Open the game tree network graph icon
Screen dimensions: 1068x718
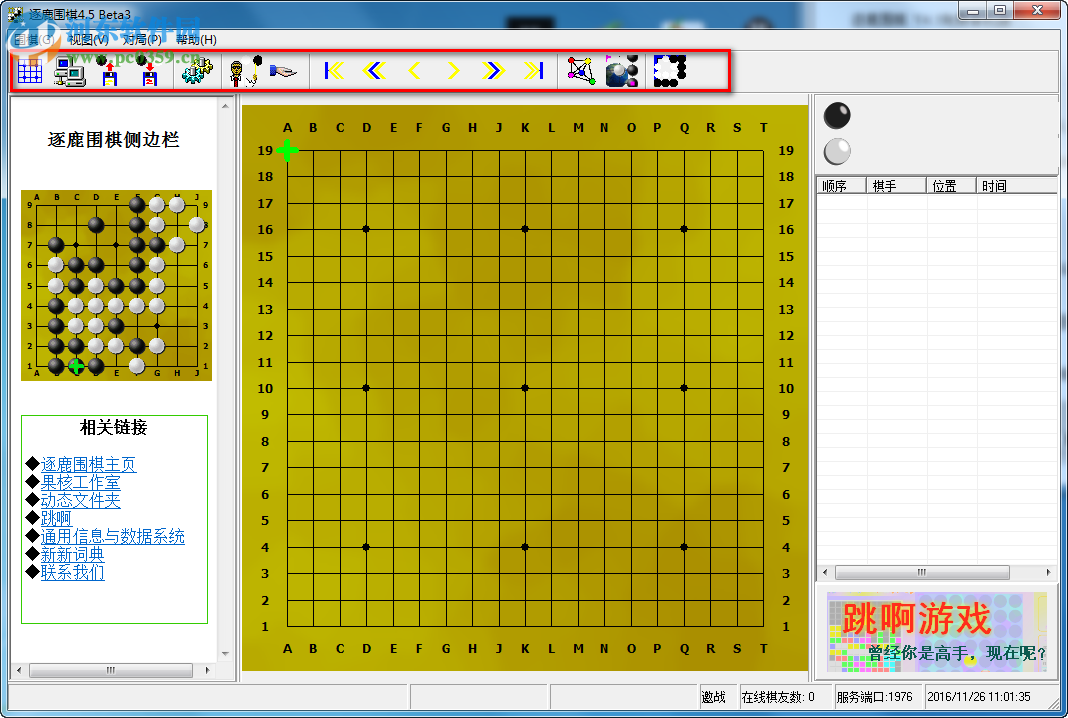(583, 69)
